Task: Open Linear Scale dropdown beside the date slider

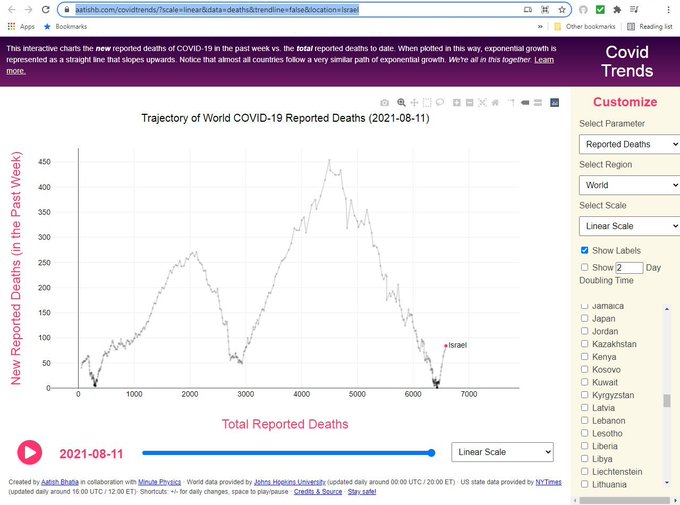Action: coord(502,452)
